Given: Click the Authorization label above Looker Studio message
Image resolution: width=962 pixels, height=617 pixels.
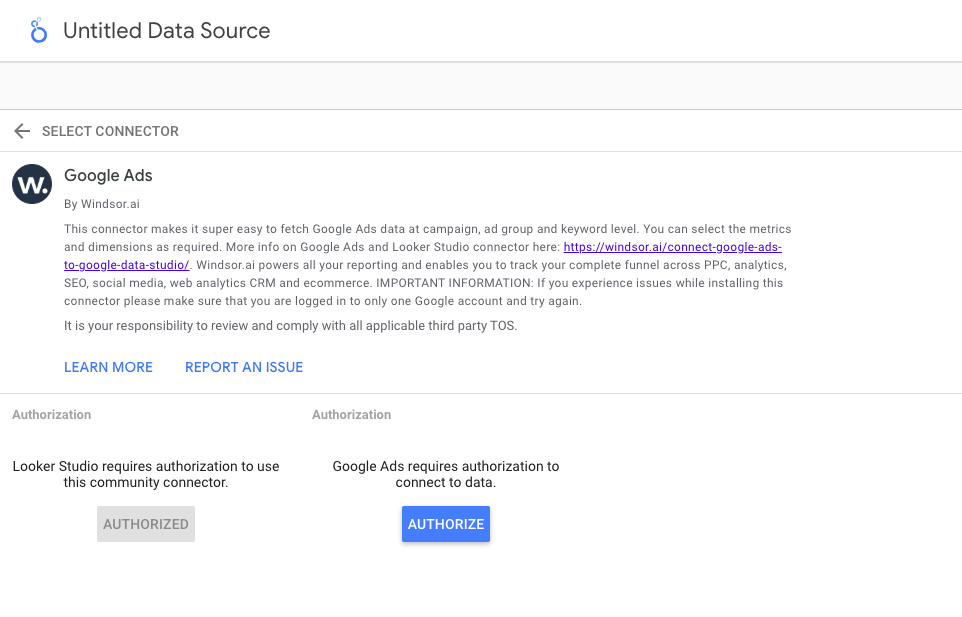Looking at the screenshot, I should pos(52,415).
